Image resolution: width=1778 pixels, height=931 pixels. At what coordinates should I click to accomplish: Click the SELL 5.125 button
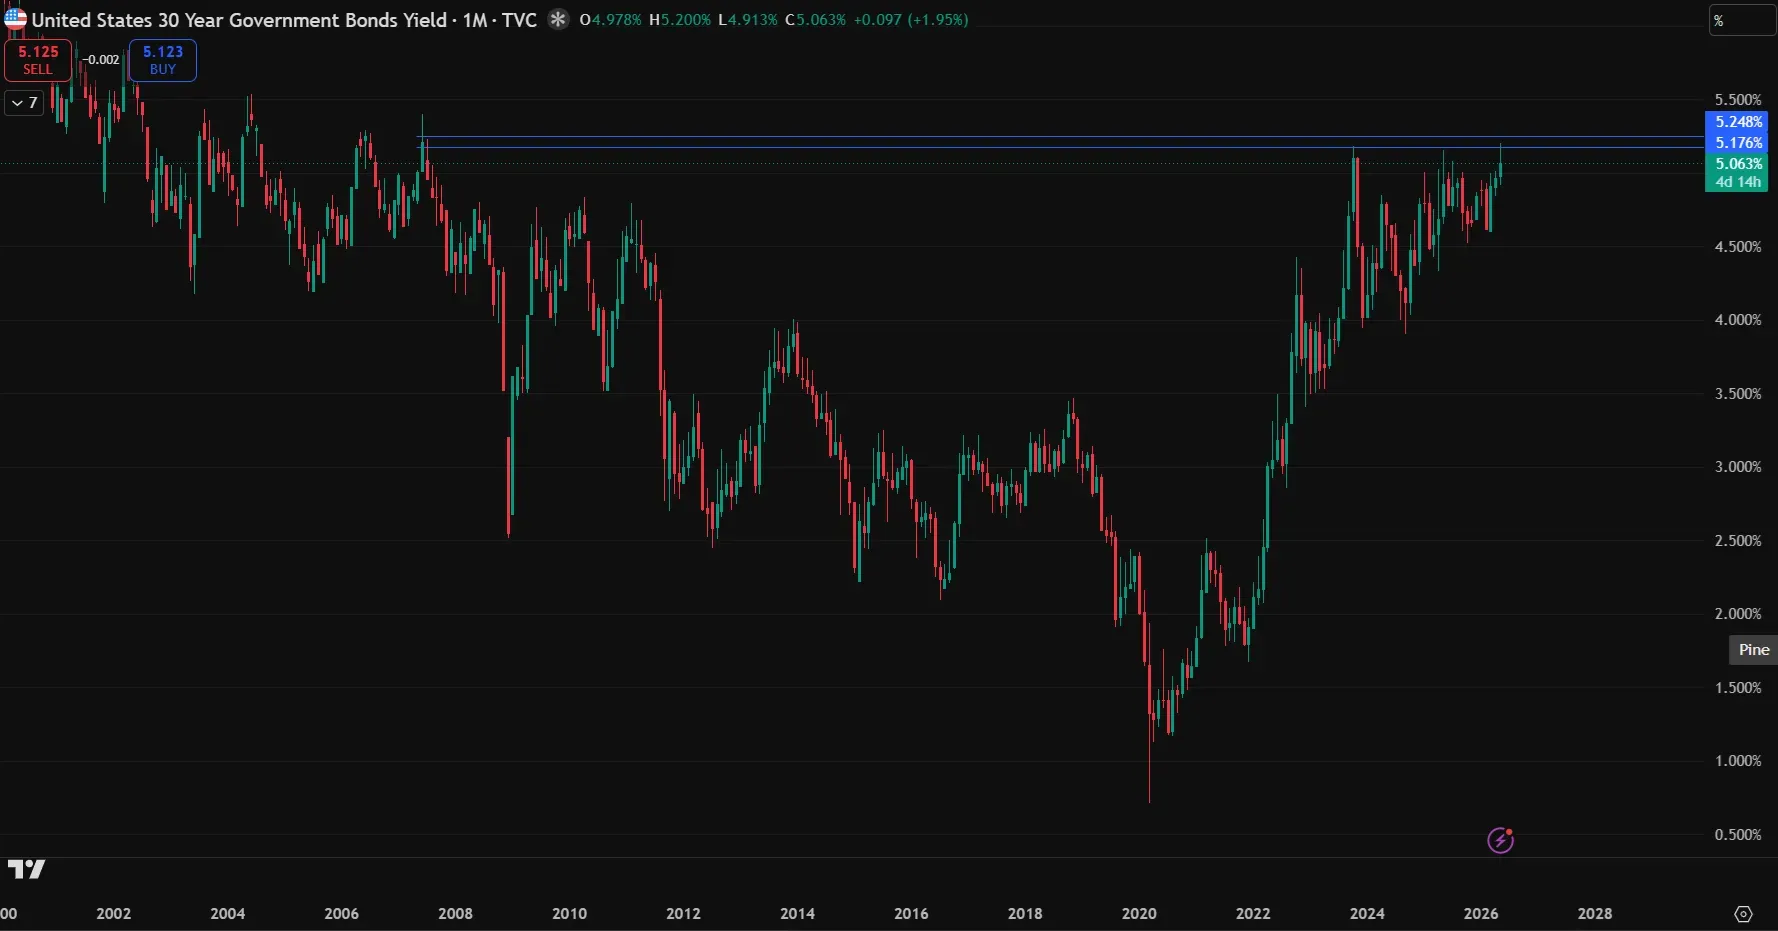click(38, 60)
